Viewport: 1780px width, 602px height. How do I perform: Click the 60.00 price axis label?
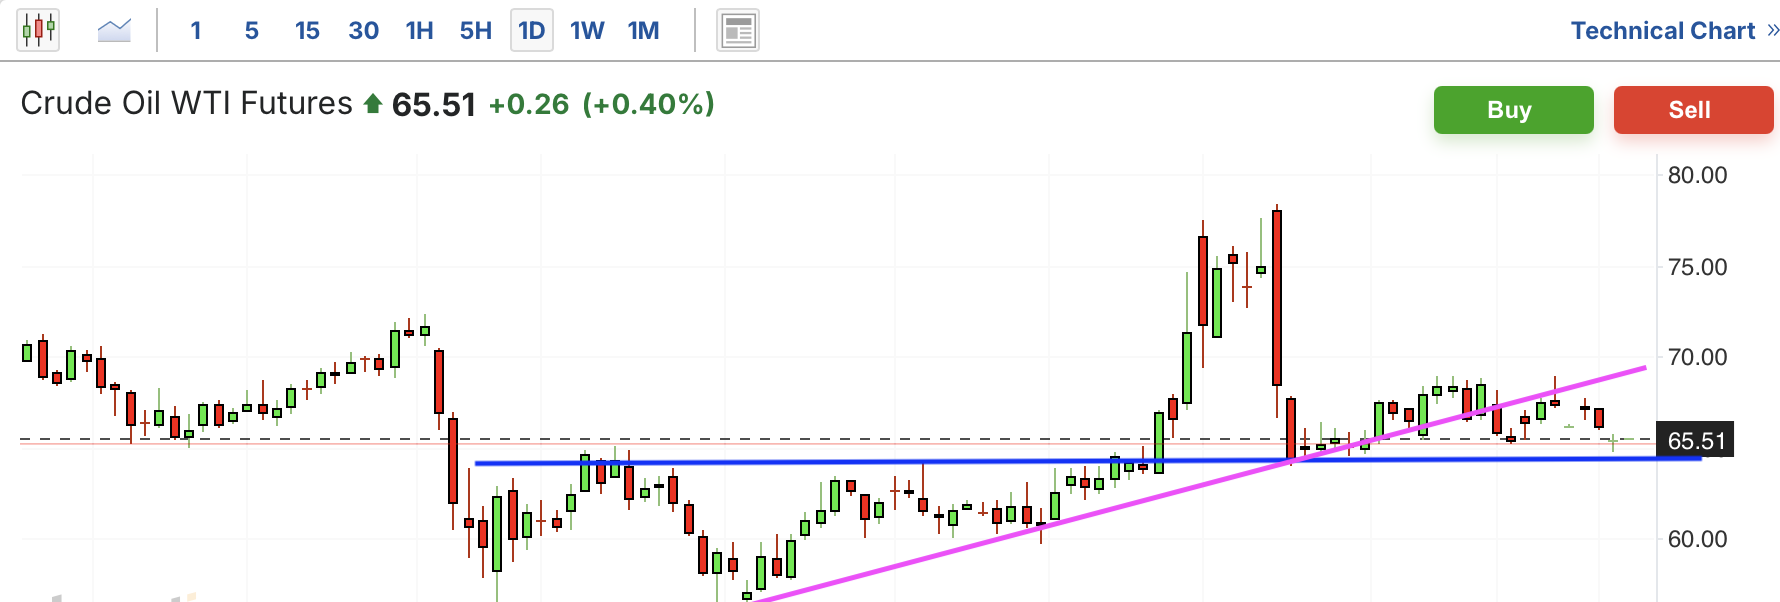pyautogui.click(x=1697, y=539)
